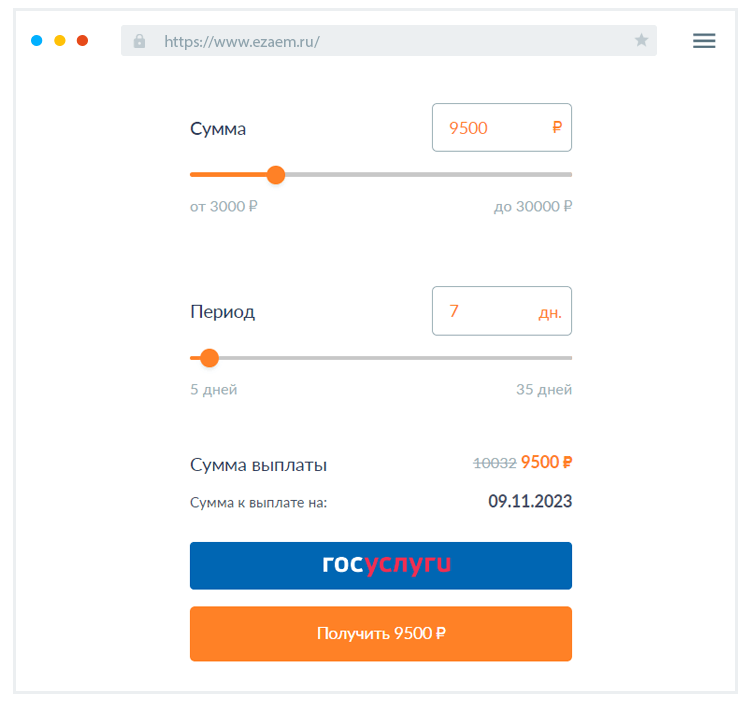
Task: Click the 'до 30000 ₽' maximum label
Action: [x=533, y=206]
